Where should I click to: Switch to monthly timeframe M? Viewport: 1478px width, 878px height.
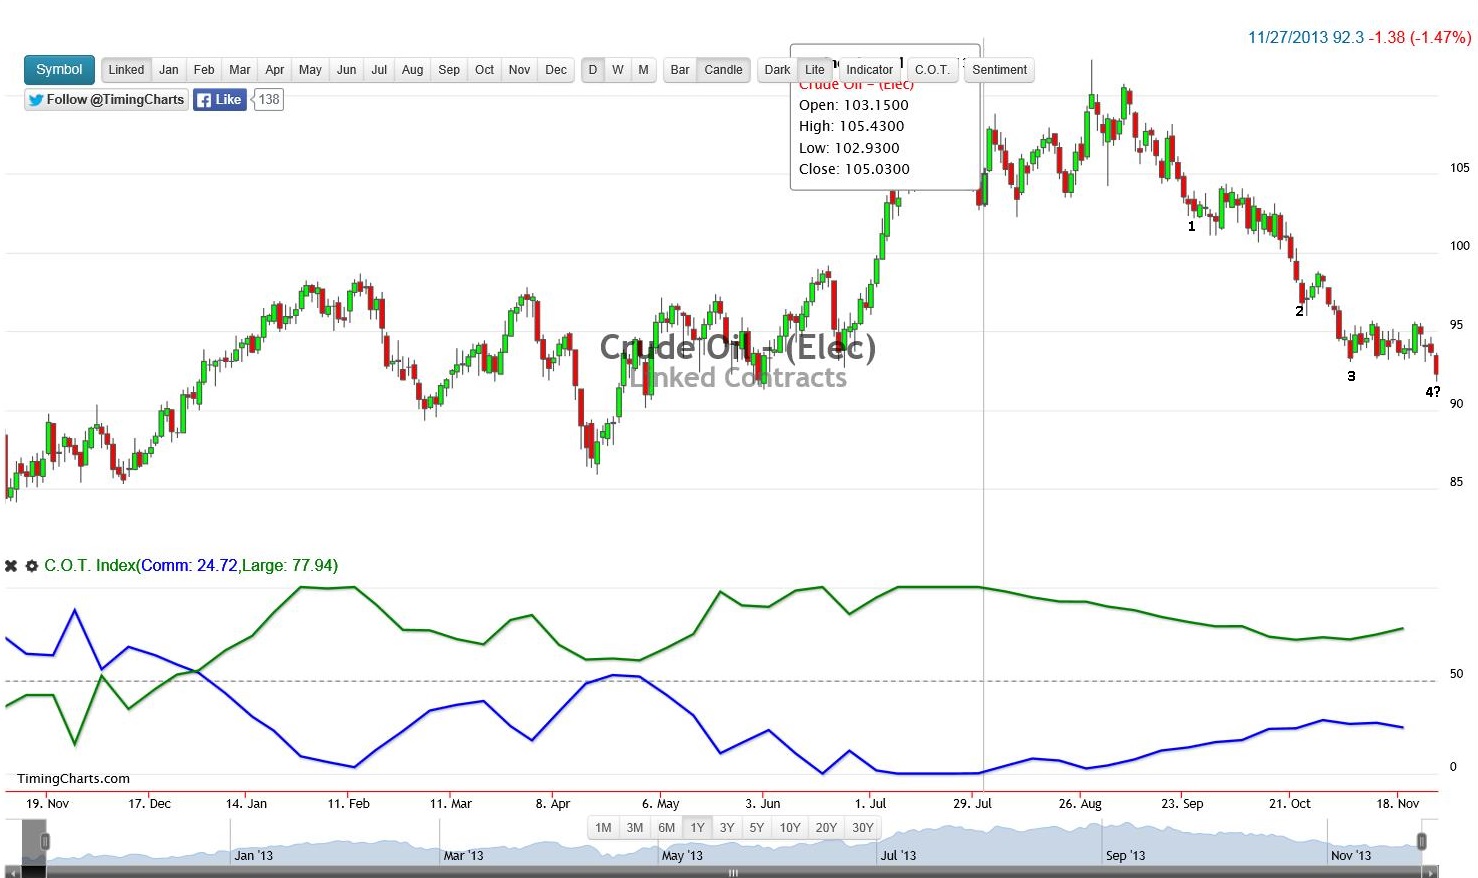point(643,70)
